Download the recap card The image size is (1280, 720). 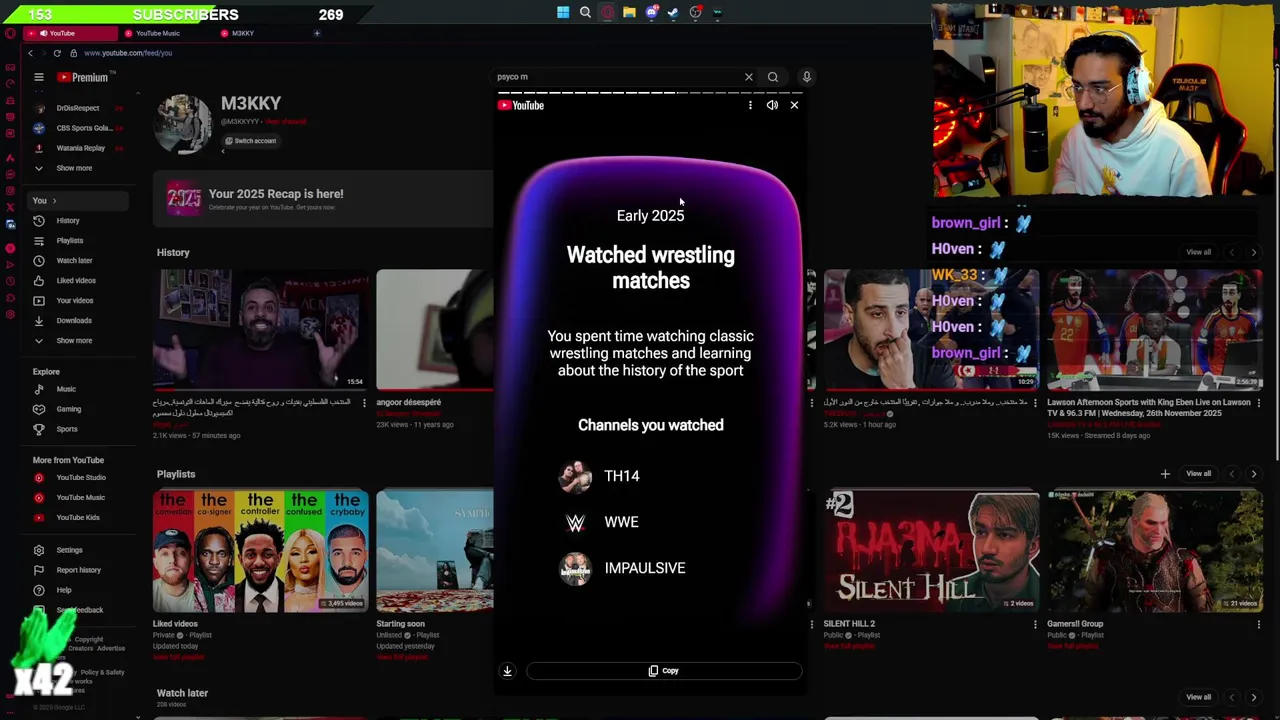coord(507,671)
